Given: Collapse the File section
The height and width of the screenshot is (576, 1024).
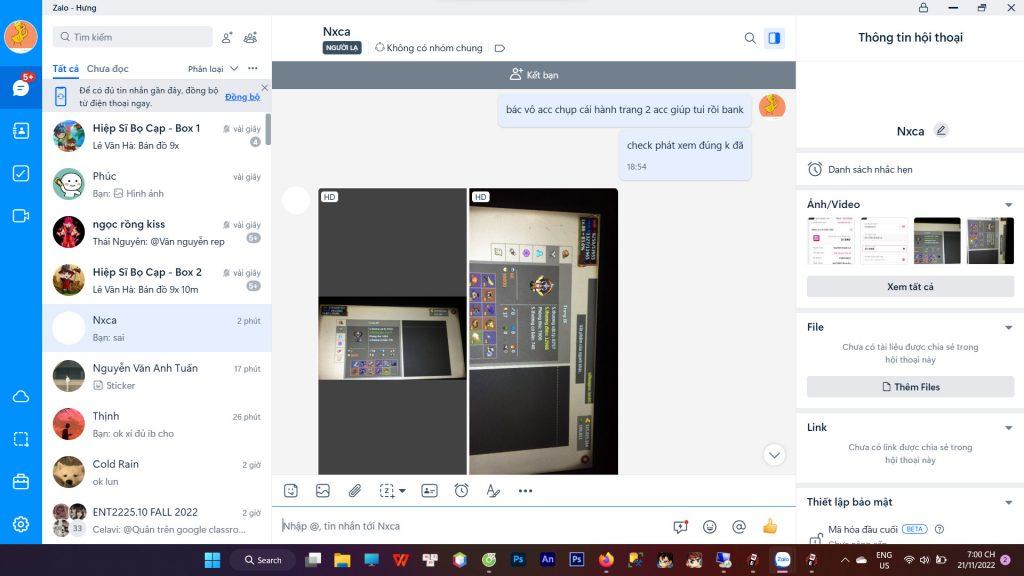Looking at the screenshot, I should (x=1009, y=328).
